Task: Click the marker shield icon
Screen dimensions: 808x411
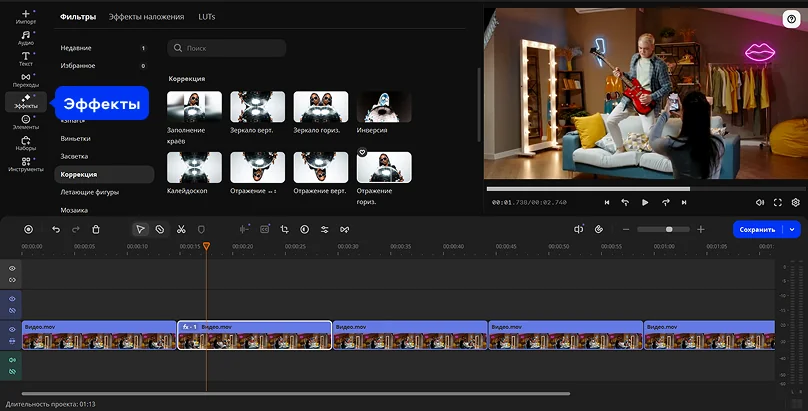Action: [x=201, y=230]
